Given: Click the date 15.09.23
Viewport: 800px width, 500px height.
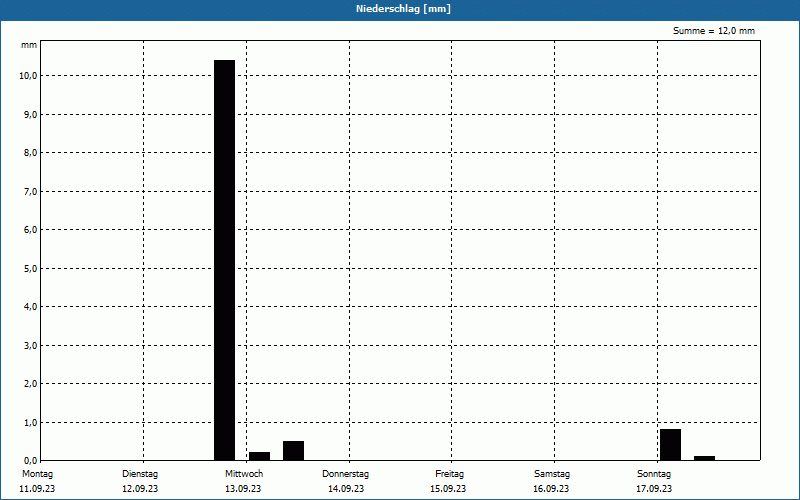Looking at the screenshot, I should [448, 489].
